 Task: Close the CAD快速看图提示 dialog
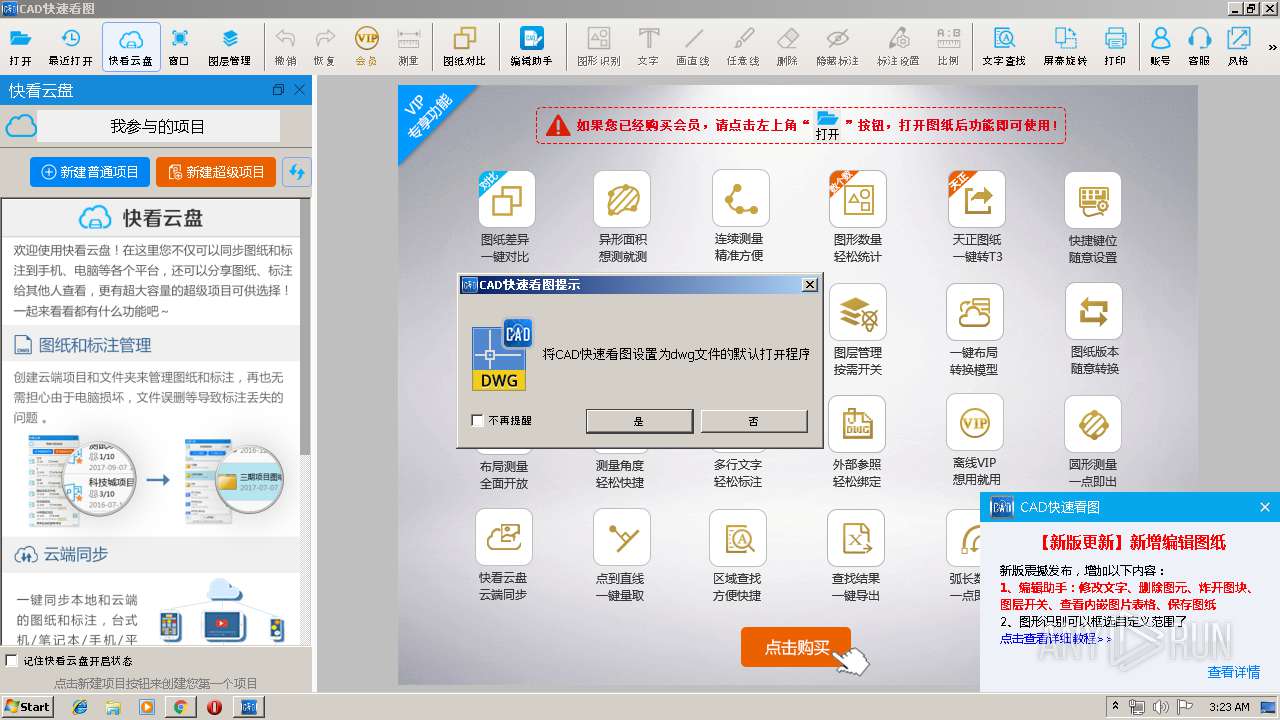pos(810,285)
